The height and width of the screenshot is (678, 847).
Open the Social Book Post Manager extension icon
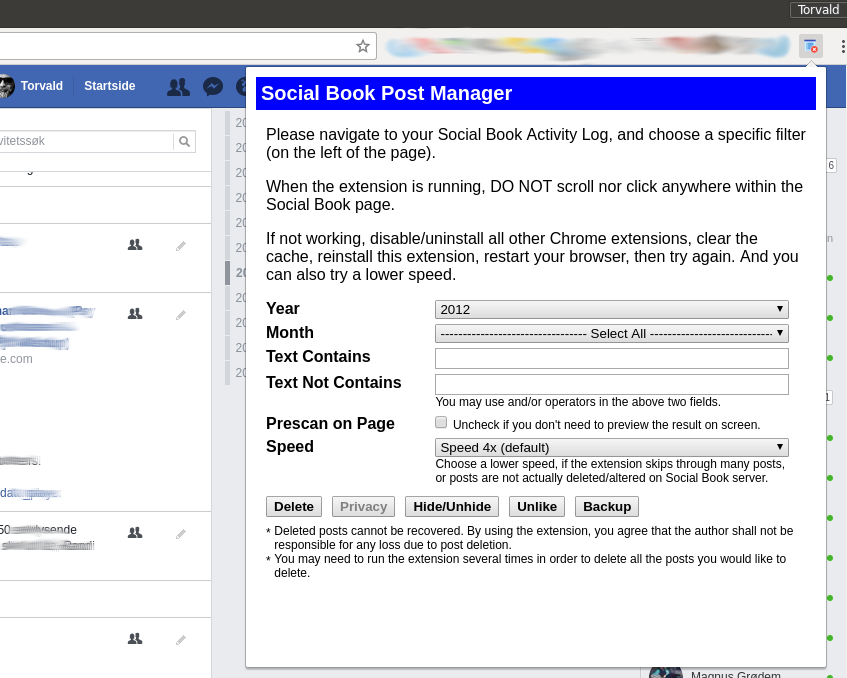click(810, 46)
